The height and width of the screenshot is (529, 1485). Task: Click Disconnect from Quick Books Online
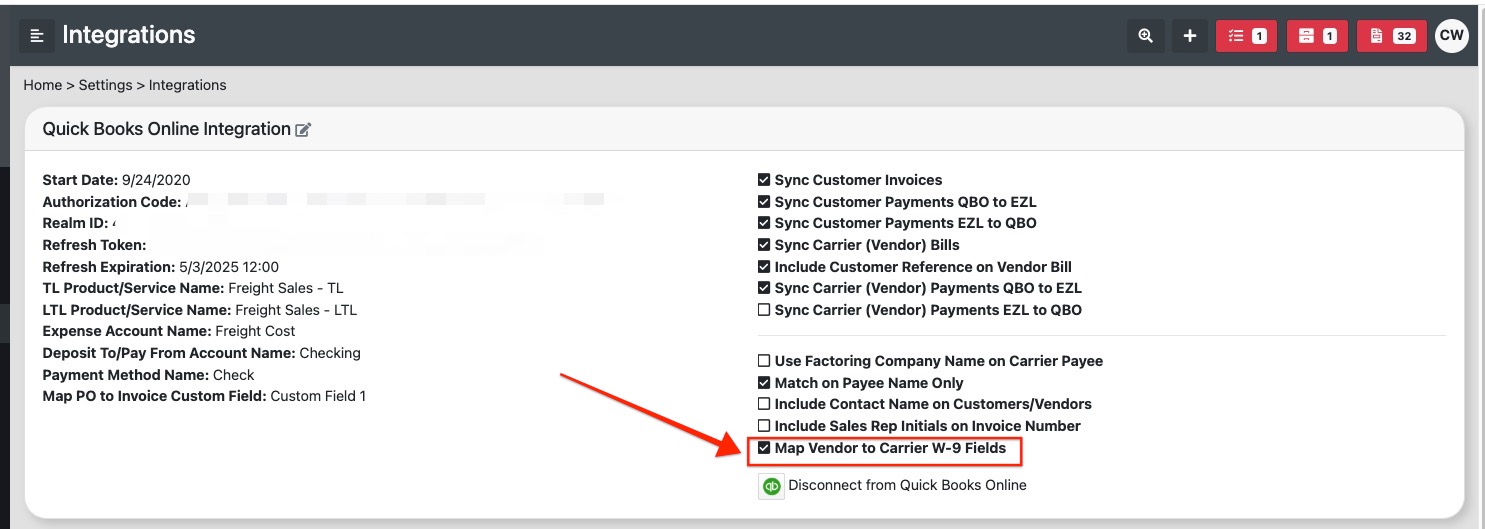[907, 485]
